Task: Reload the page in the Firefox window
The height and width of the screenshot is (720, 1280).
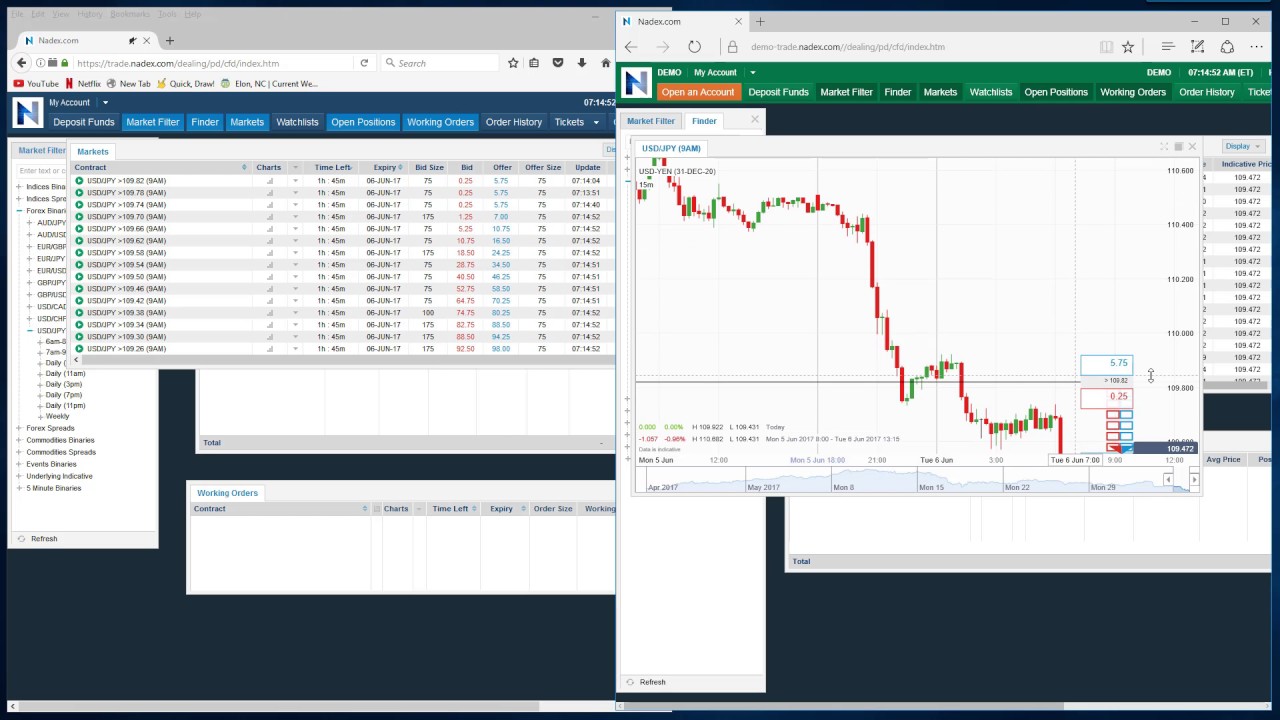Action: (364, 63)
